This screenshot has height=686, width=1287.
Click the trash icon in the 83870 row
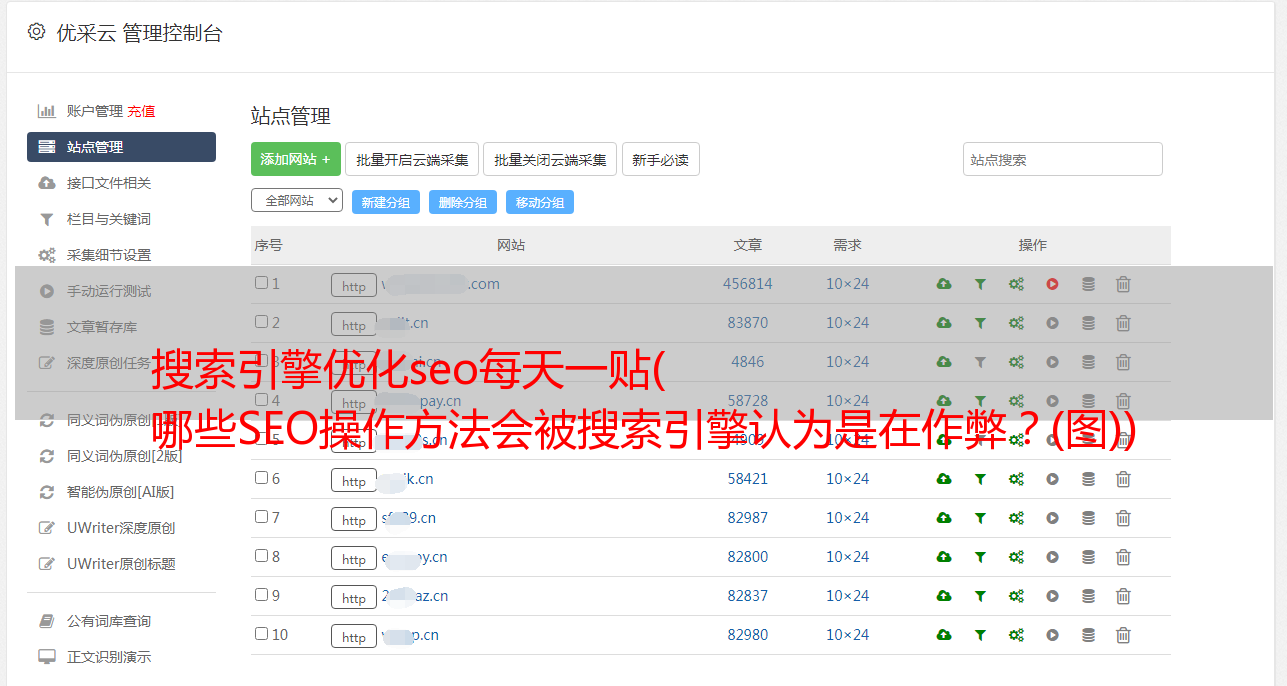(1123, 323)
